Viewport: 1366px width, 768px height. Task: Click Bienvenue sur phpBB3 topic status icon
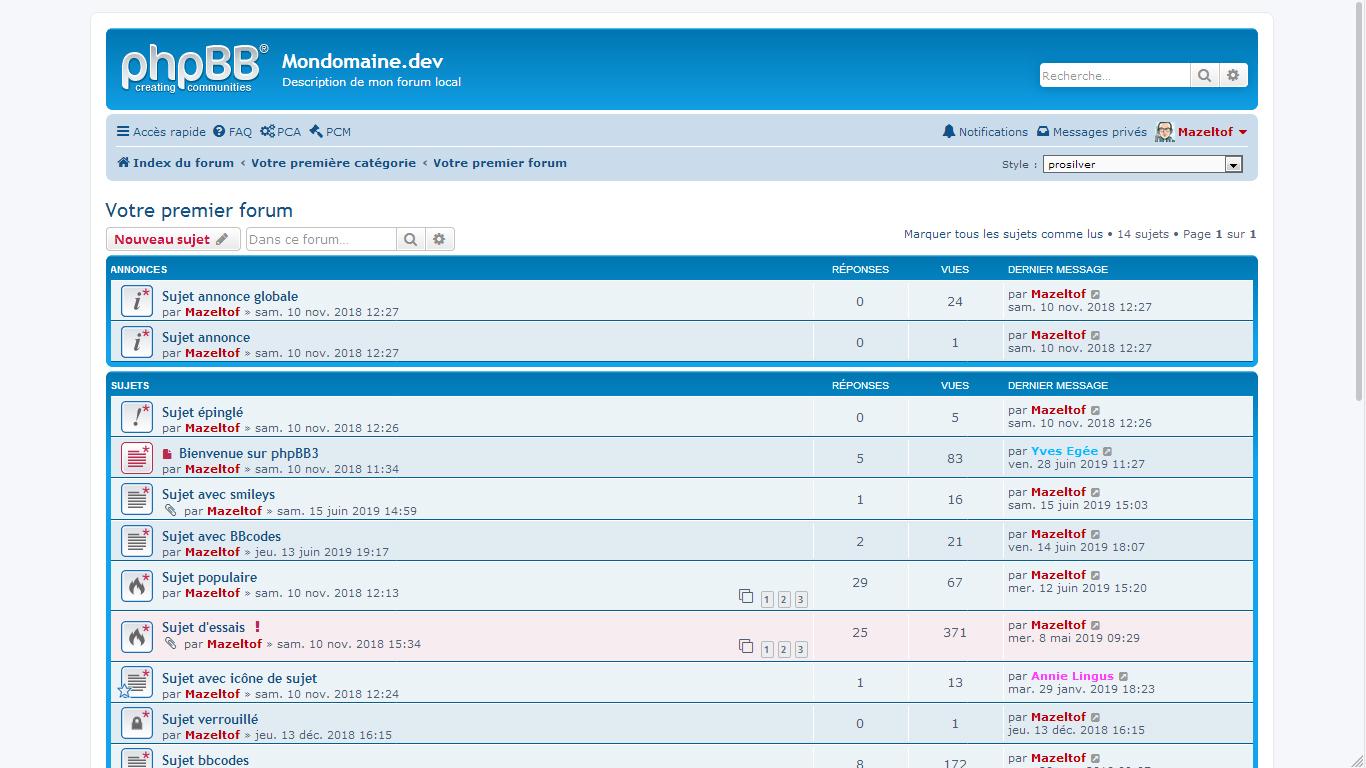click(x=137, y=458)
